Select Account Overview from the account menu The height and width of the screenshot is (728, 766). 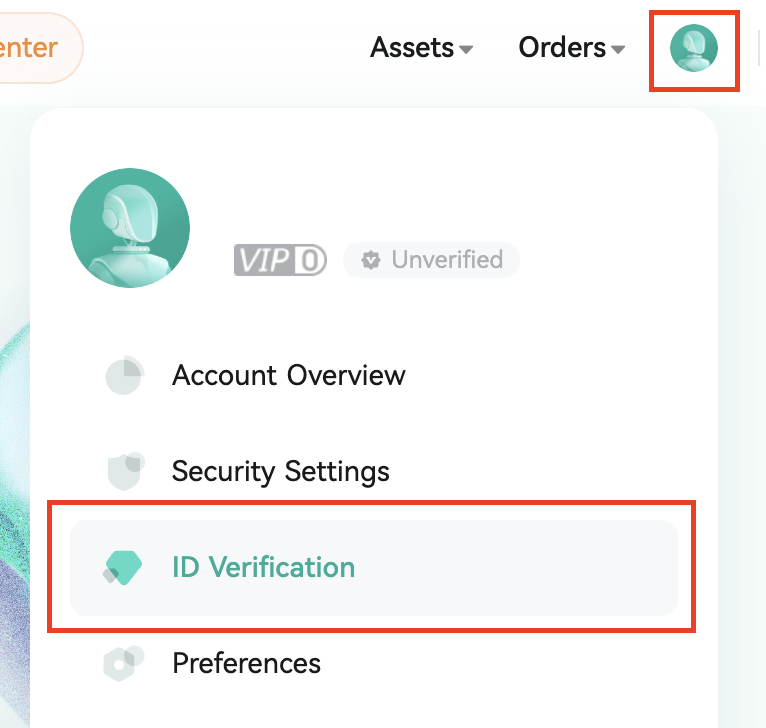point(289,375)
